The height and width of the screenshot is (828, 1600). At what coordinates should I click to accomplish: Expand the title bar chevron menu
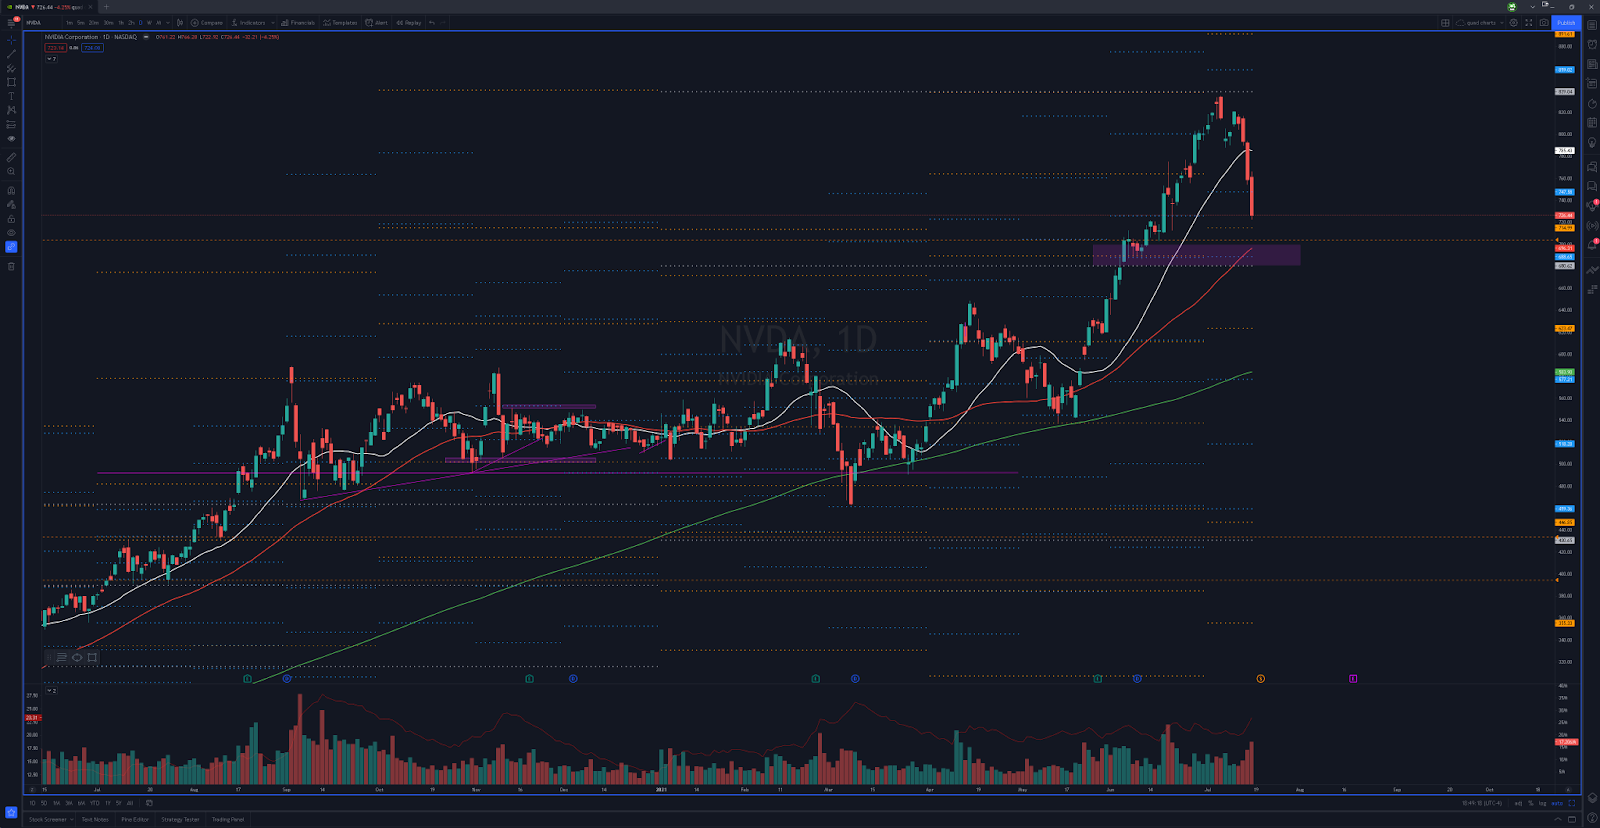coord(1533,7)
